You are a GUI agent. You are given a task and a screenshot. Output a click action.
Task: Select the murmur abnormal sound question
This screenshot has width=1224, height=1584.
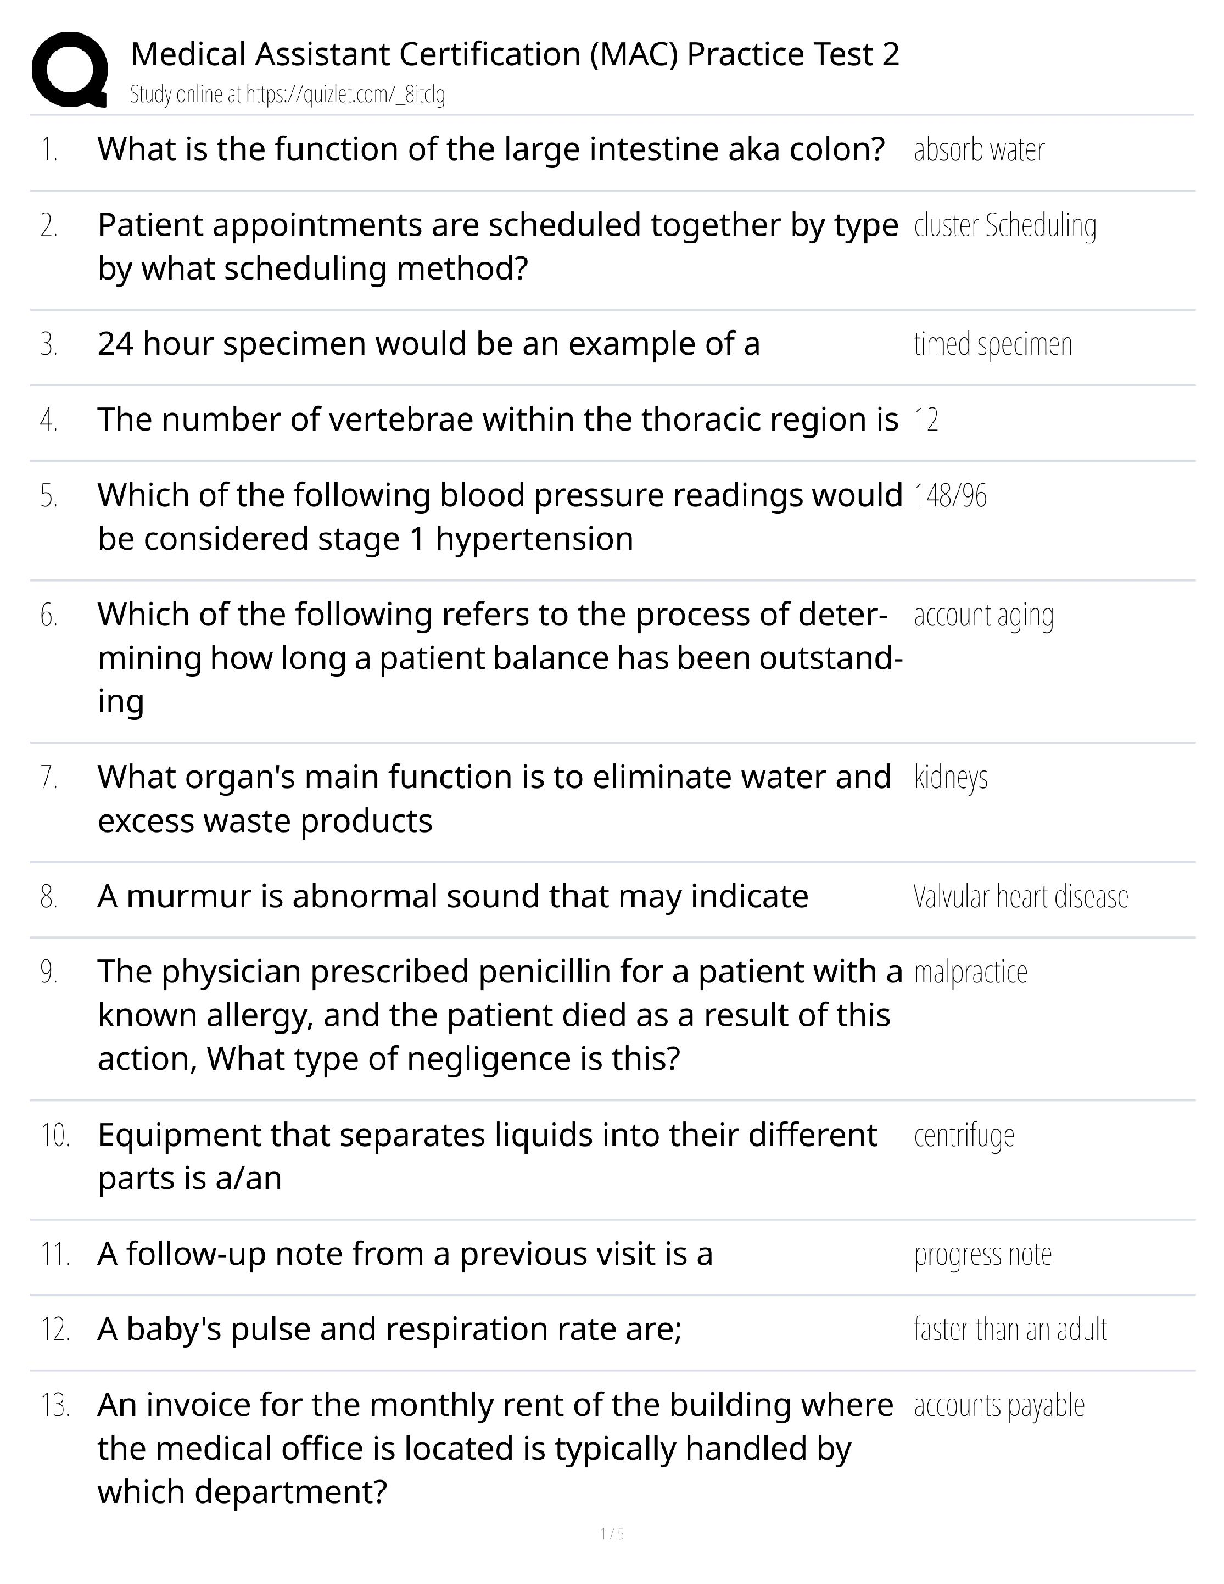click(x=452, y=896)
